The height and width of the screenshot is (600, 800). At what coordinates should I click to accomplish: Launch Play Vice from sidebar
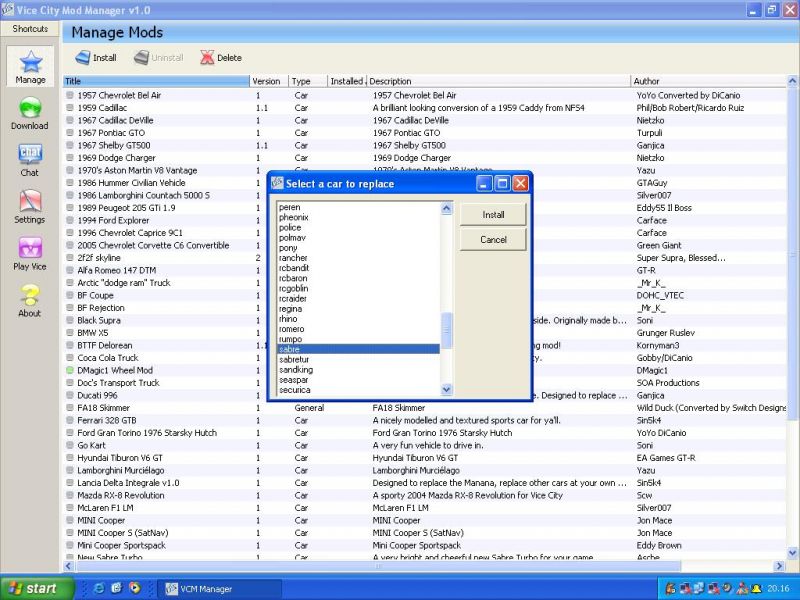pos(30,253)
